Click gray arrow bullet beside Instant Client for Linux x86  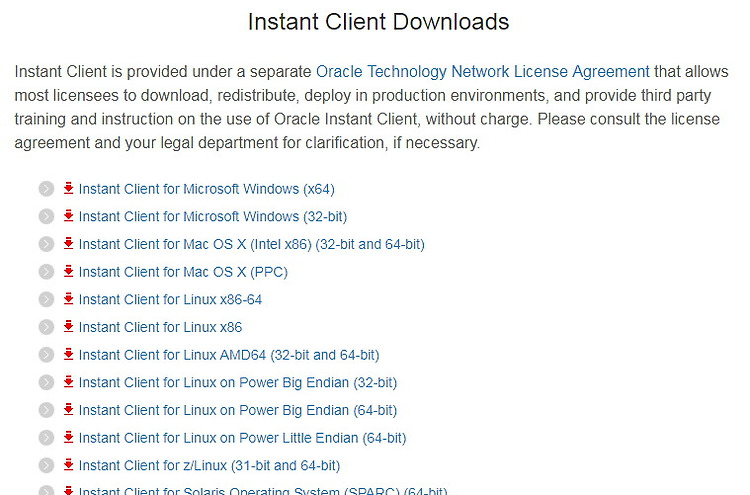[46, 327]
